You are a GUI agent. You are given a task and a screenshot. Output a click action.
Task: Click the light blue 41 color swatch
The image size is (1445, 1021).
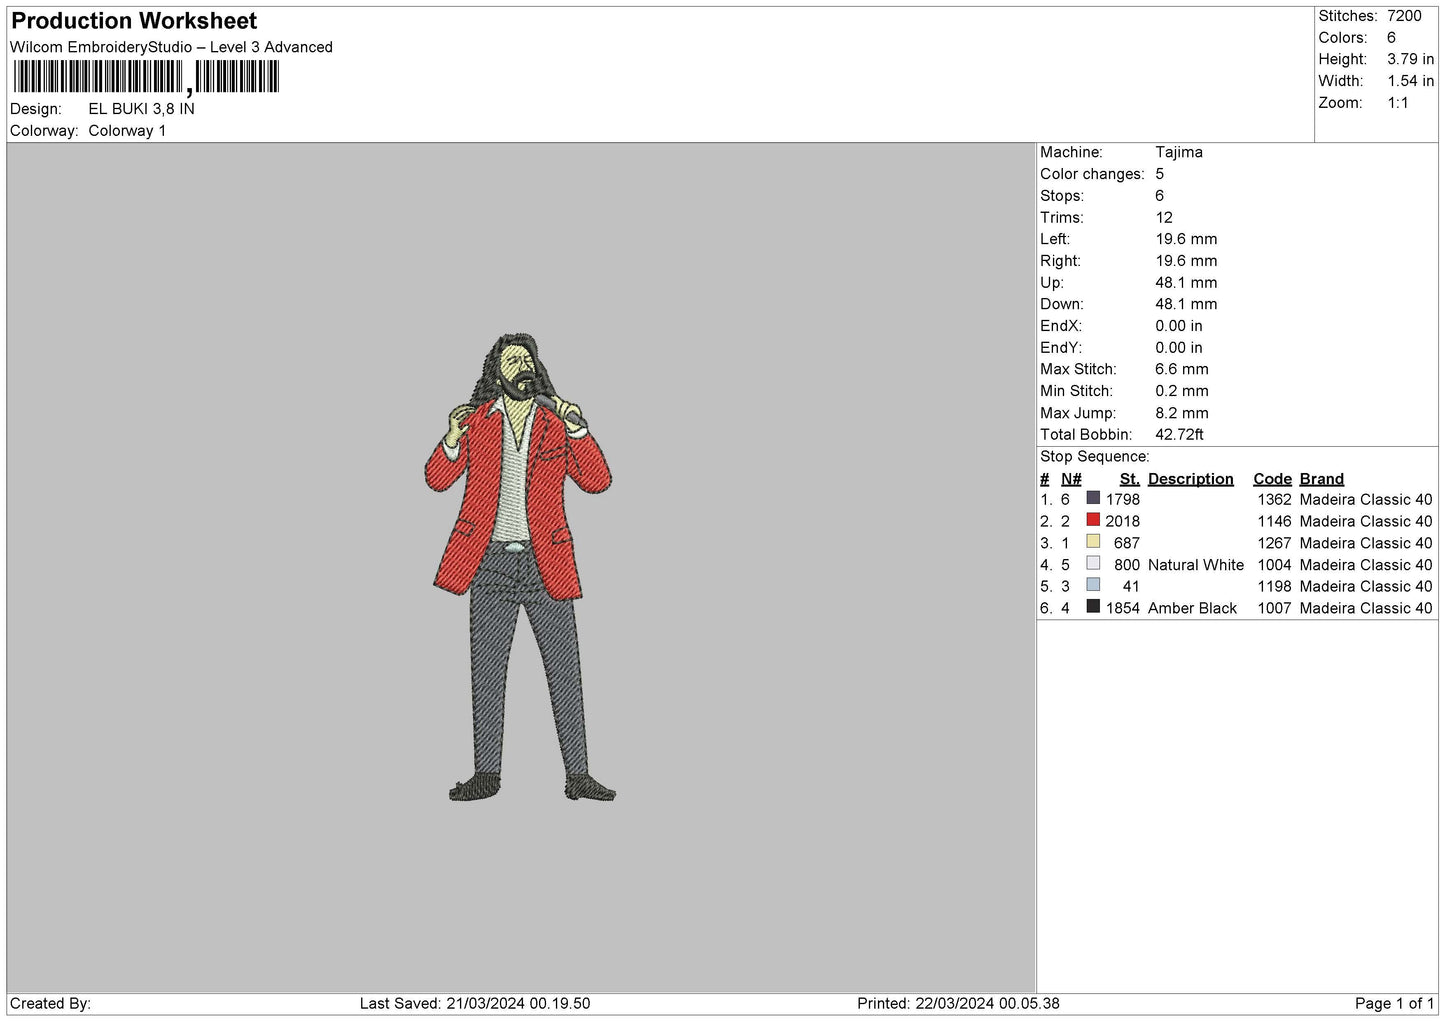(x=1093, y=585)
